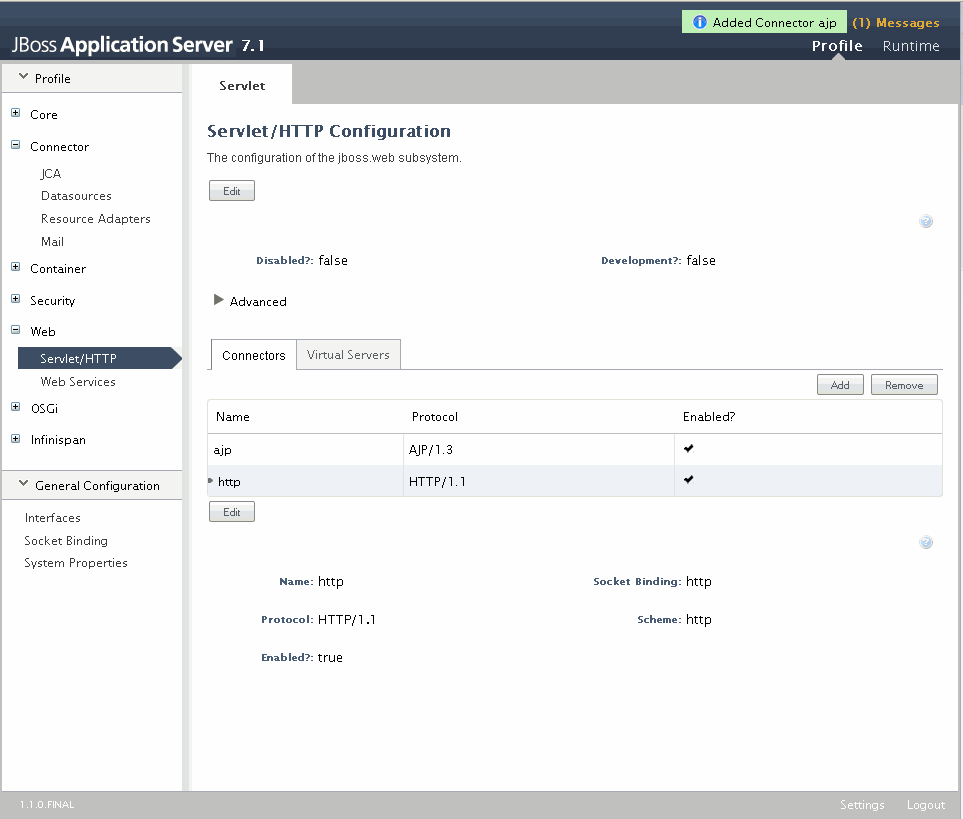The image size is (963, 819).
Task: Click the Socket Binding value http
Action: point(698,581)
